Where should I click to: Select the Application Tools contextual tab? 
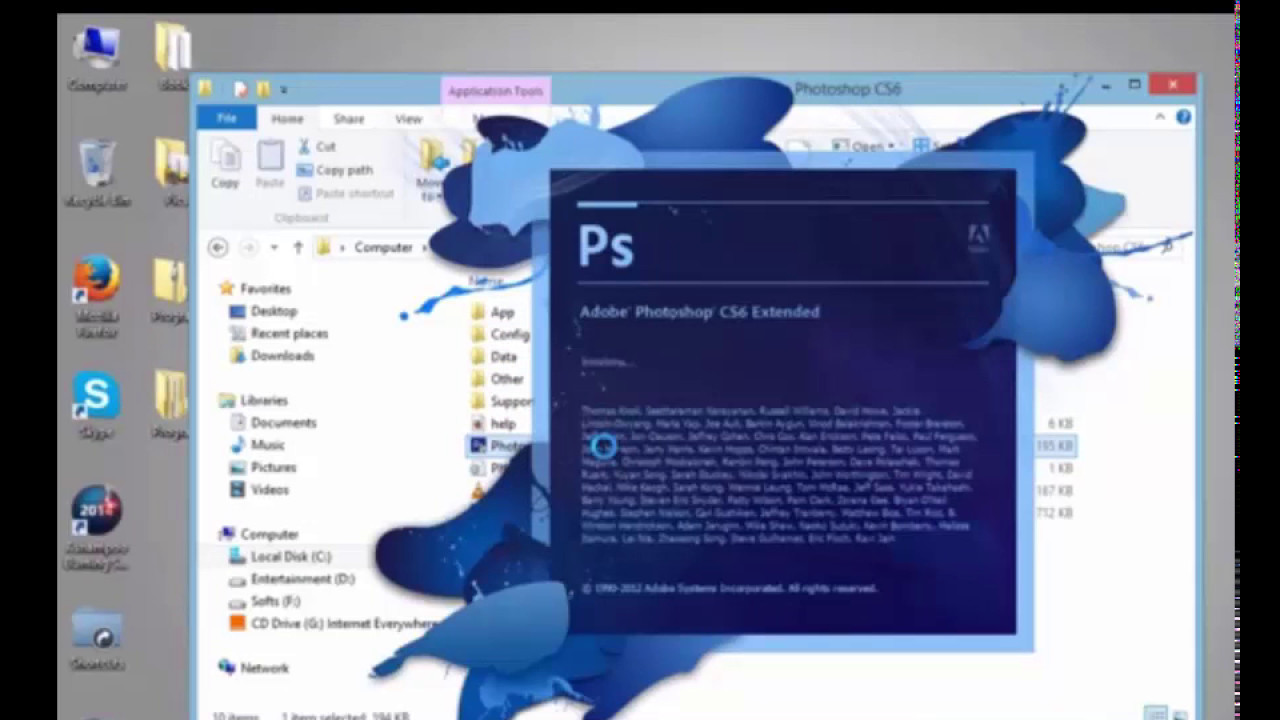[x=495, y=91]
